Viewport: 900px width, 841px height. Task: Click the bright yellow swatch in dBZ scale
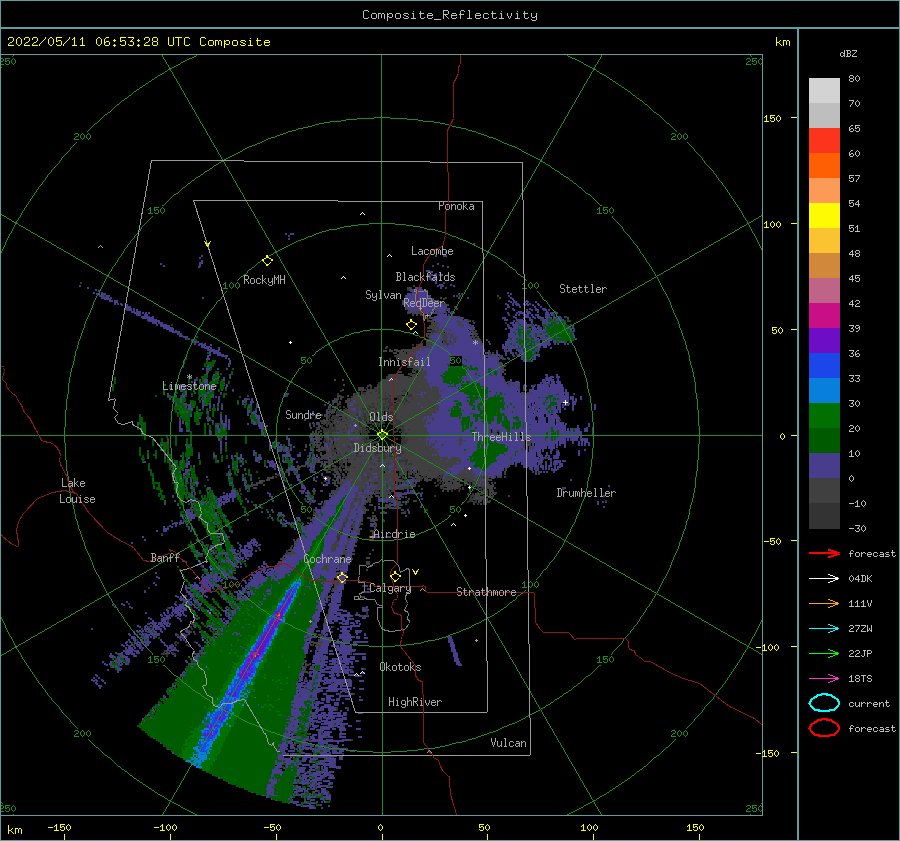[x=824, y=216]
